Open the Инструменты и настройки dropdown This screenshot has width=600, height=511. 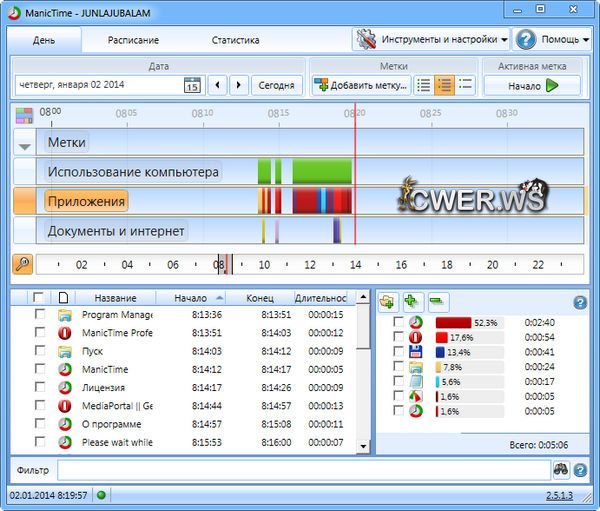pos(431,39)
